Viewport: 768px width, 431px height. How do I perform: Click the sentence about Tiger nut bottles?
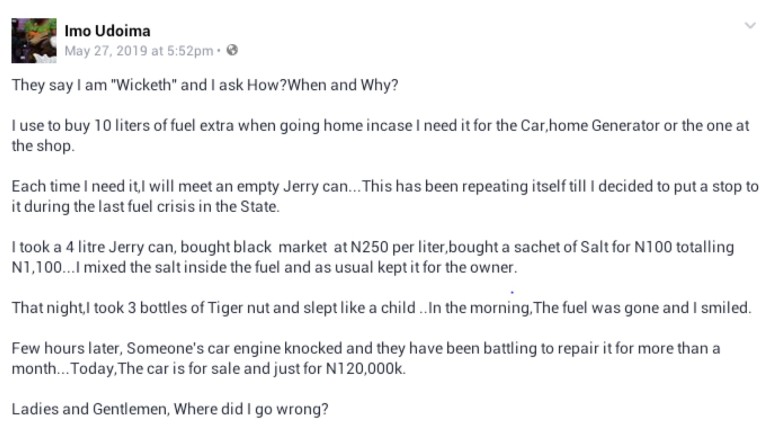tap(213, 308)
